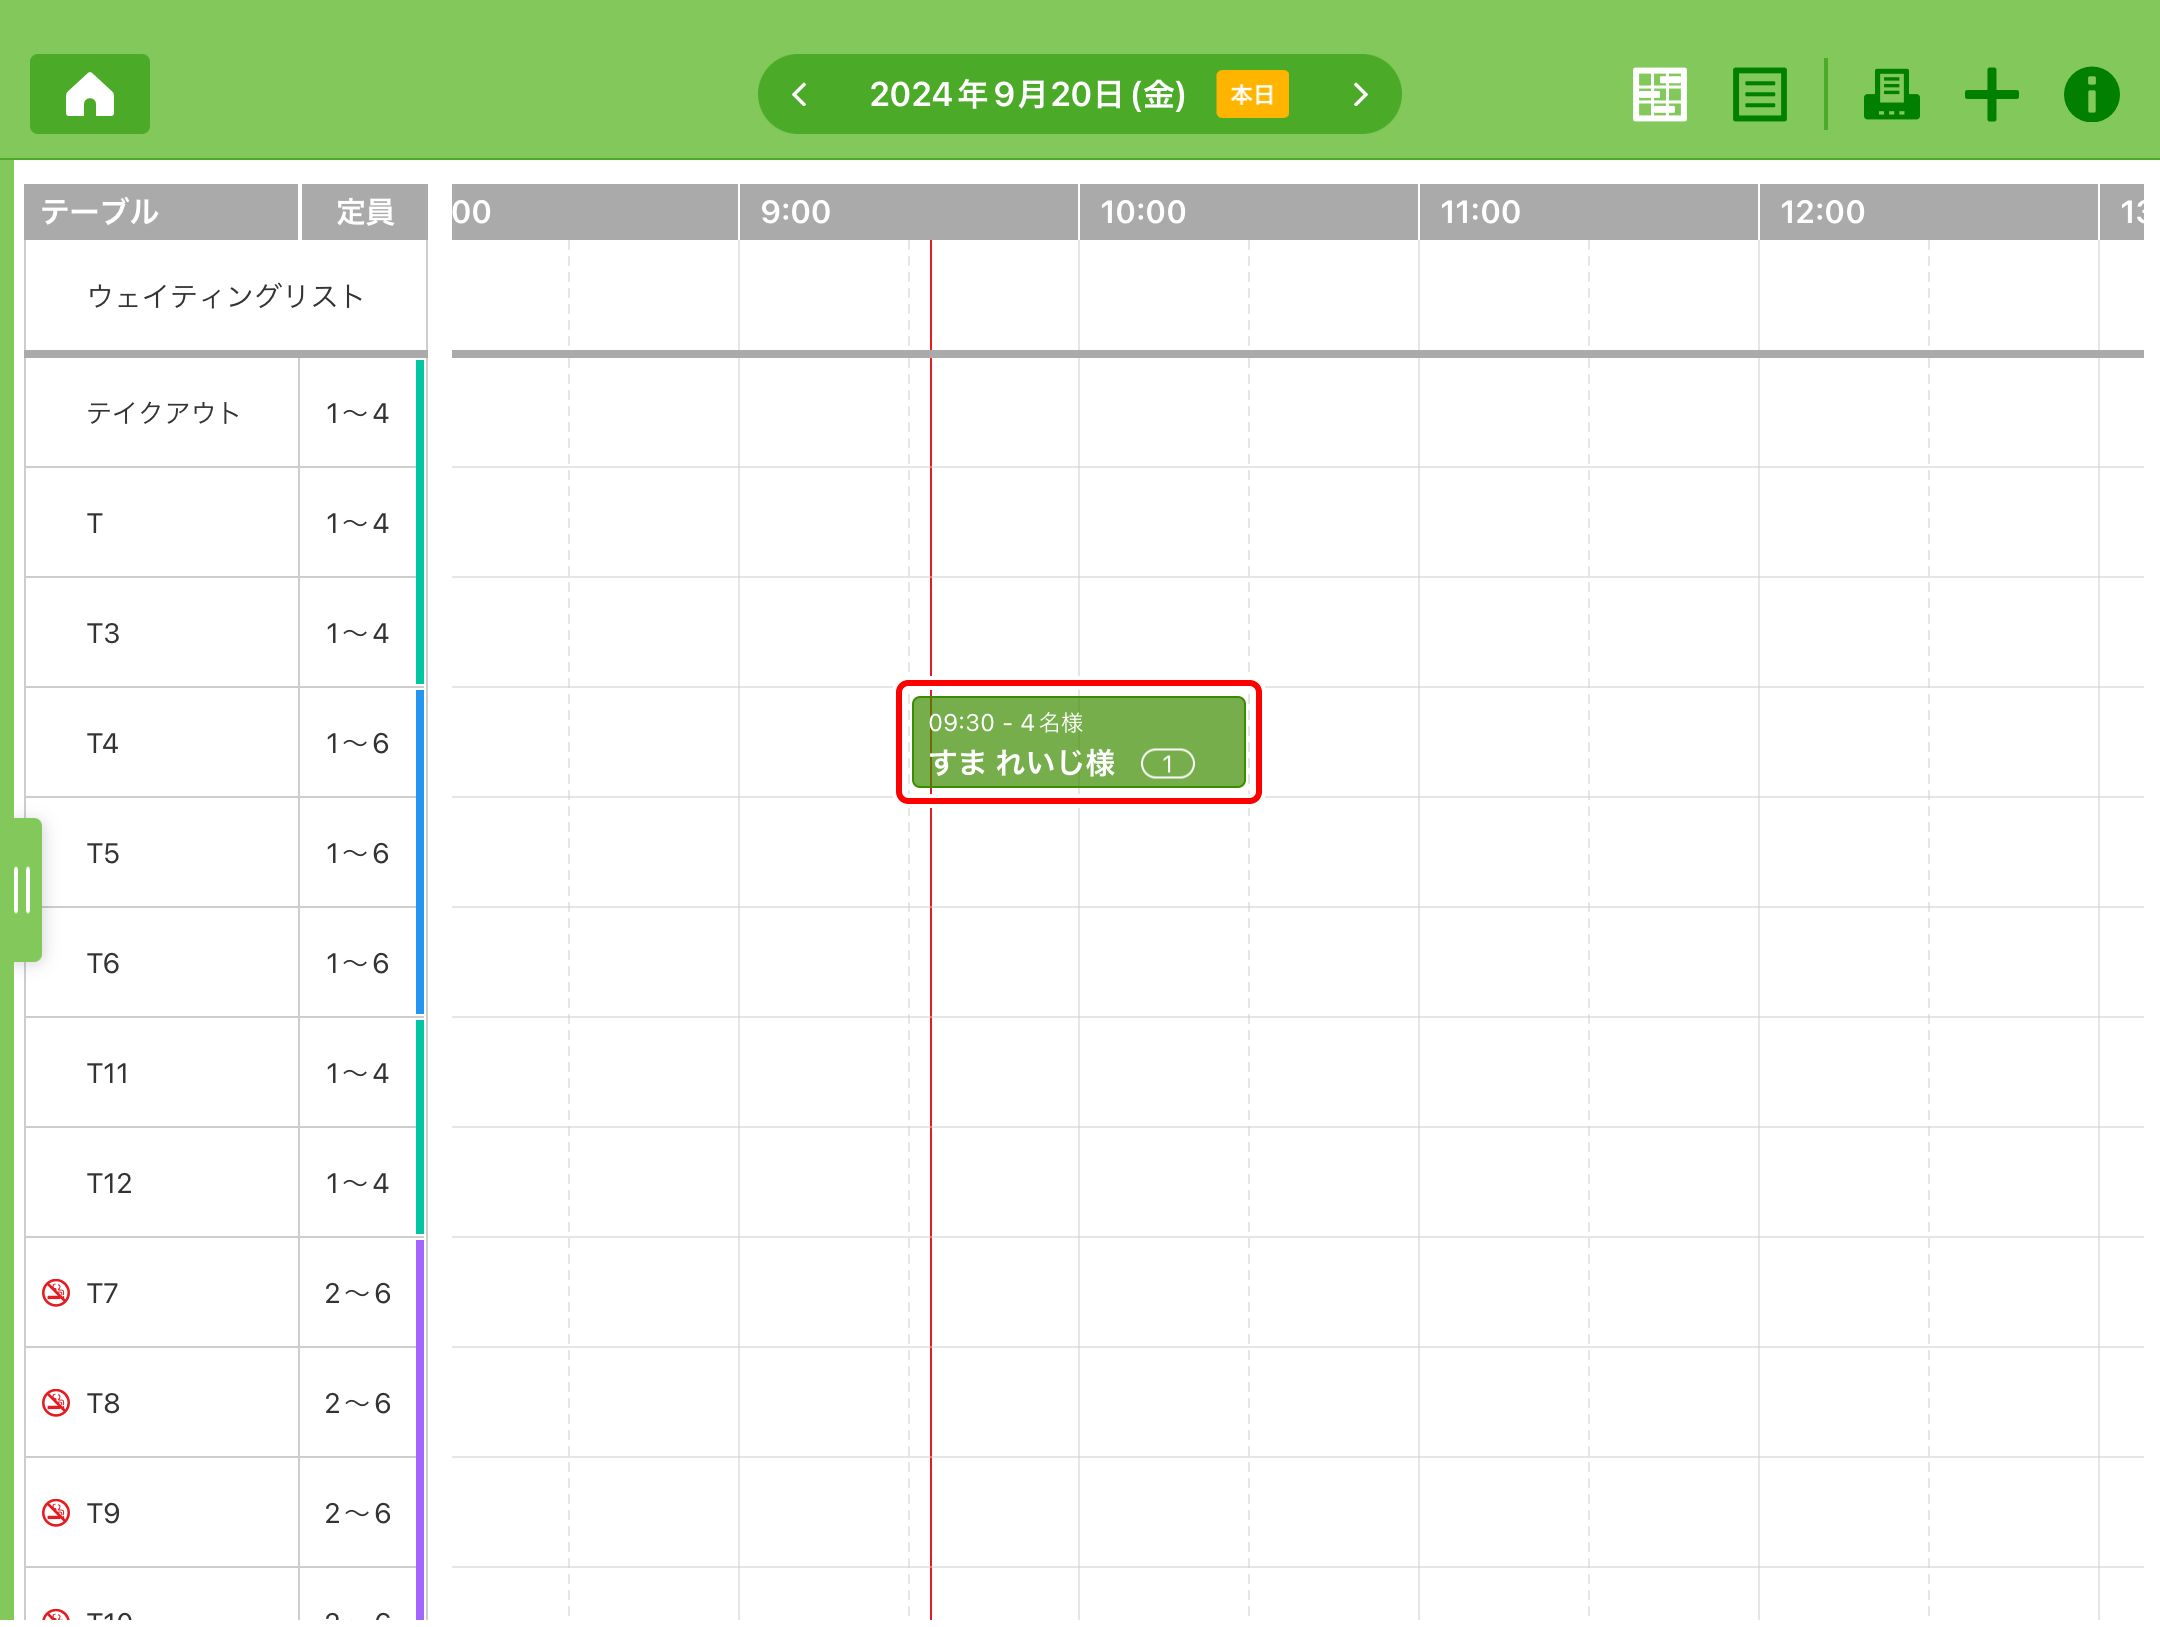
Task: Click the no-smoking icon beside T9
Action: click(56, 1513)
